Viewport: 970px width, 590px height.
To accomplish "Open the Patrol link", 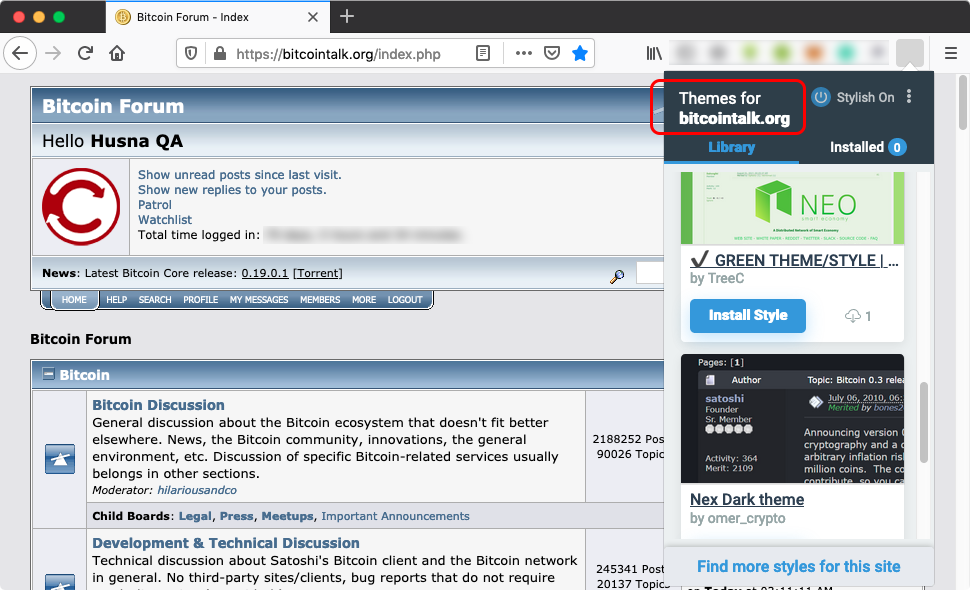I will click(155, 205).
